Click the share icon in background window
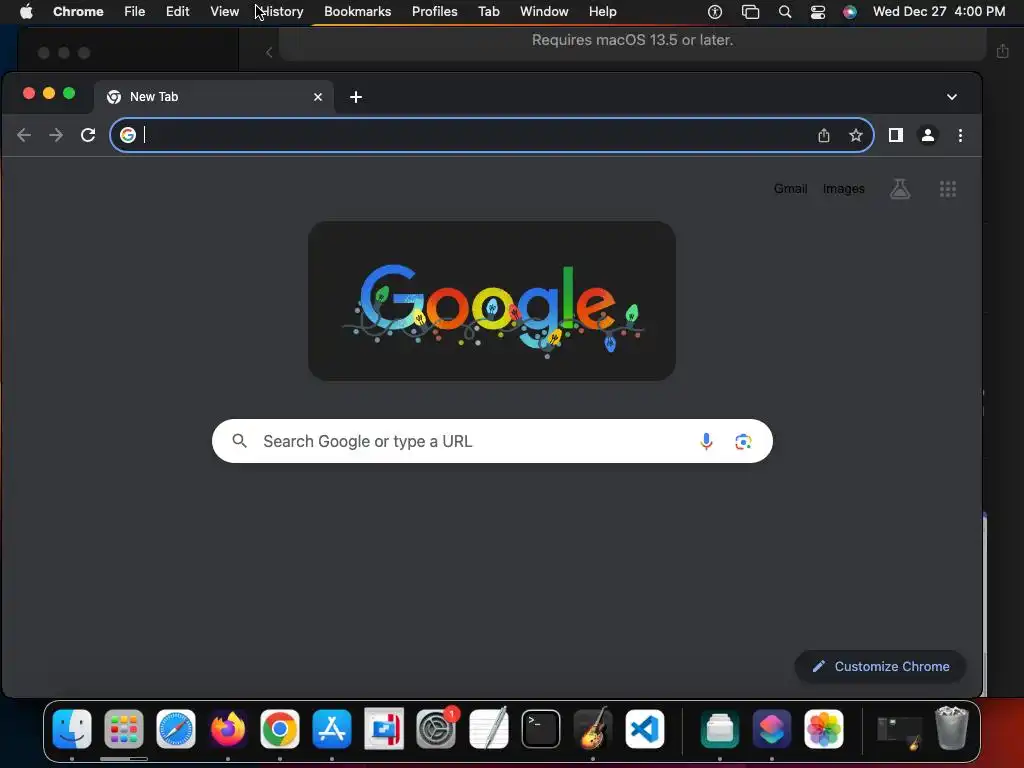The height and width of the screenshot is (768, 1024). [x=1003, y=51]
